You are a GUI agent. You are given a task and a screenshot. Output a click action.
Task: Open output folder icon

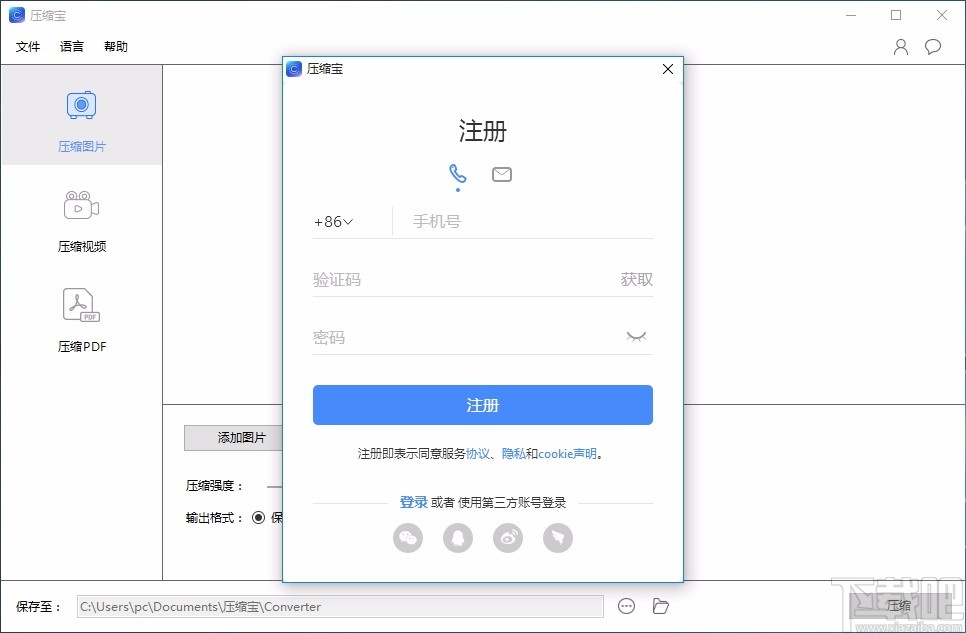(x=660, y=606)
